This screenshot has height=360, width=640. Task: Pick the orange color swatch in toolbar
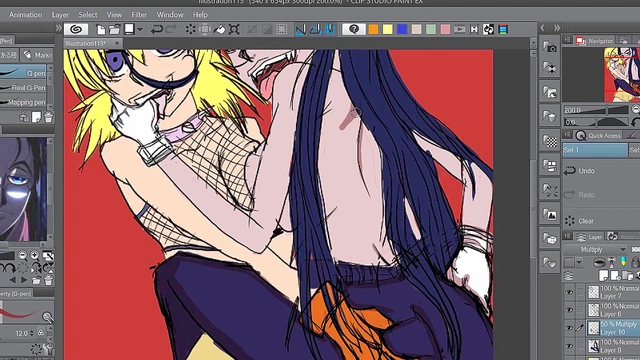click(373, 29)
